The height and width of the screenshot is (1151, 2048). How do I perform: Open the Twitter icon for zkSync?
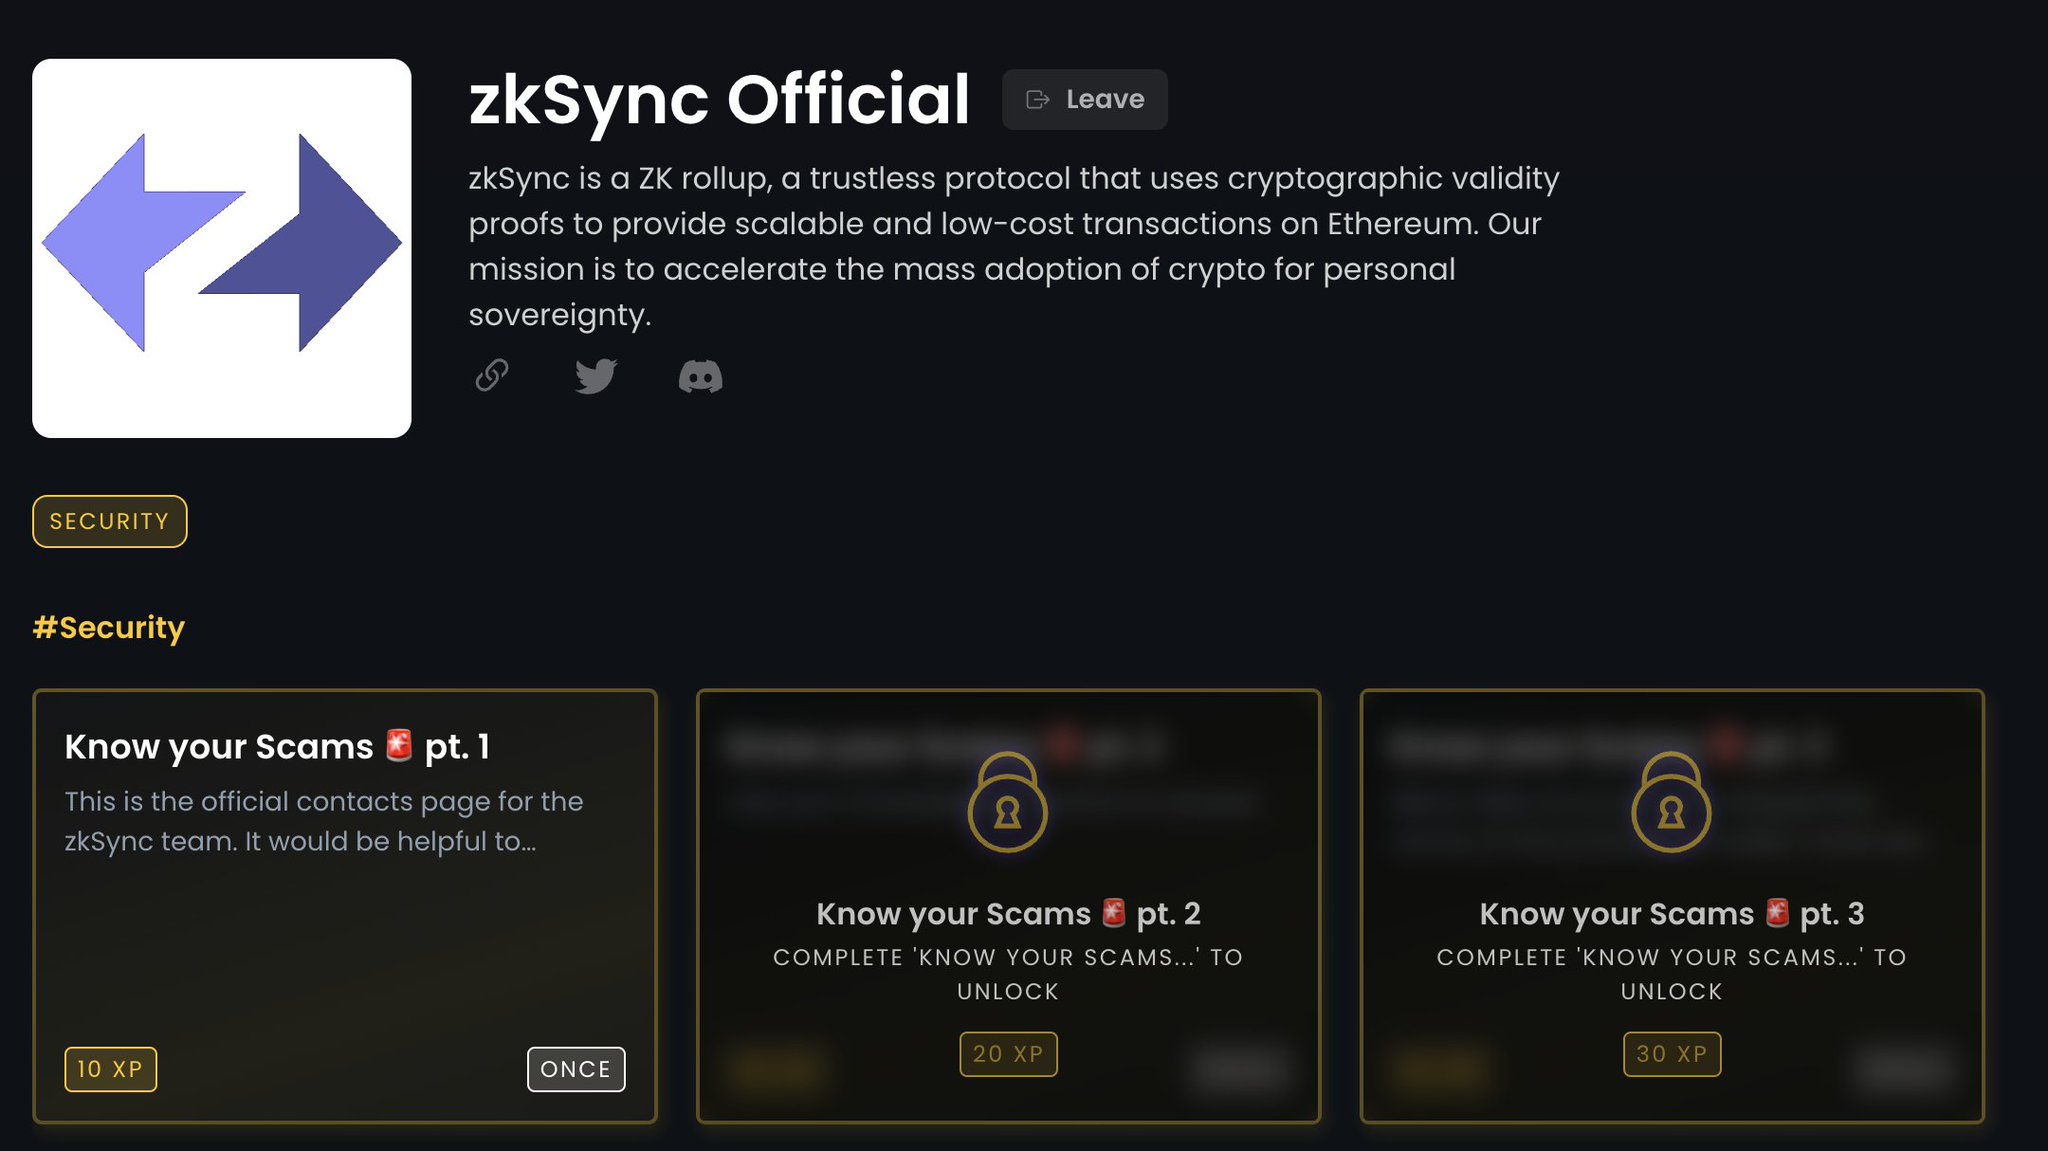[x=597, y=376]
